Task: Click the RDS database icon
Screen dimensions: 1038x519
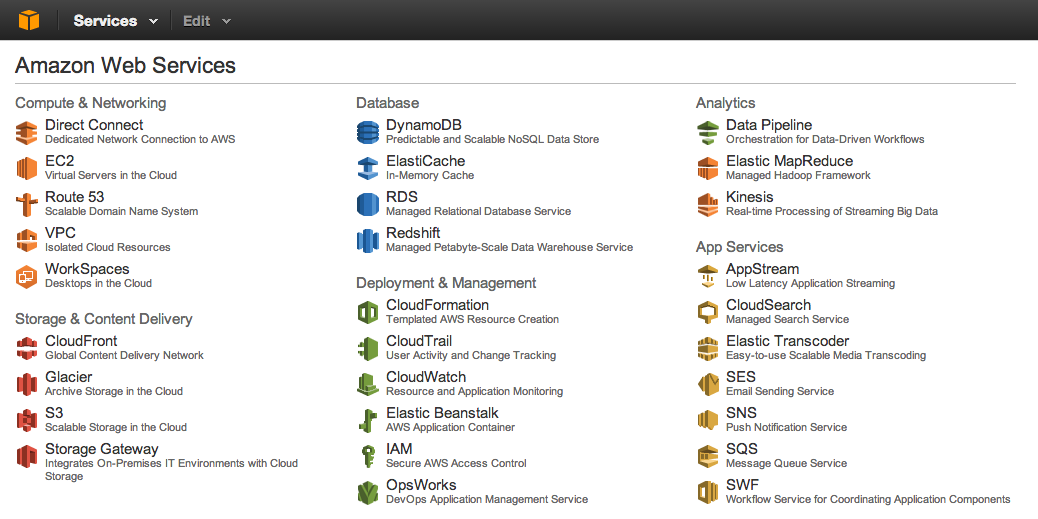Action: (x=367, y=204)
